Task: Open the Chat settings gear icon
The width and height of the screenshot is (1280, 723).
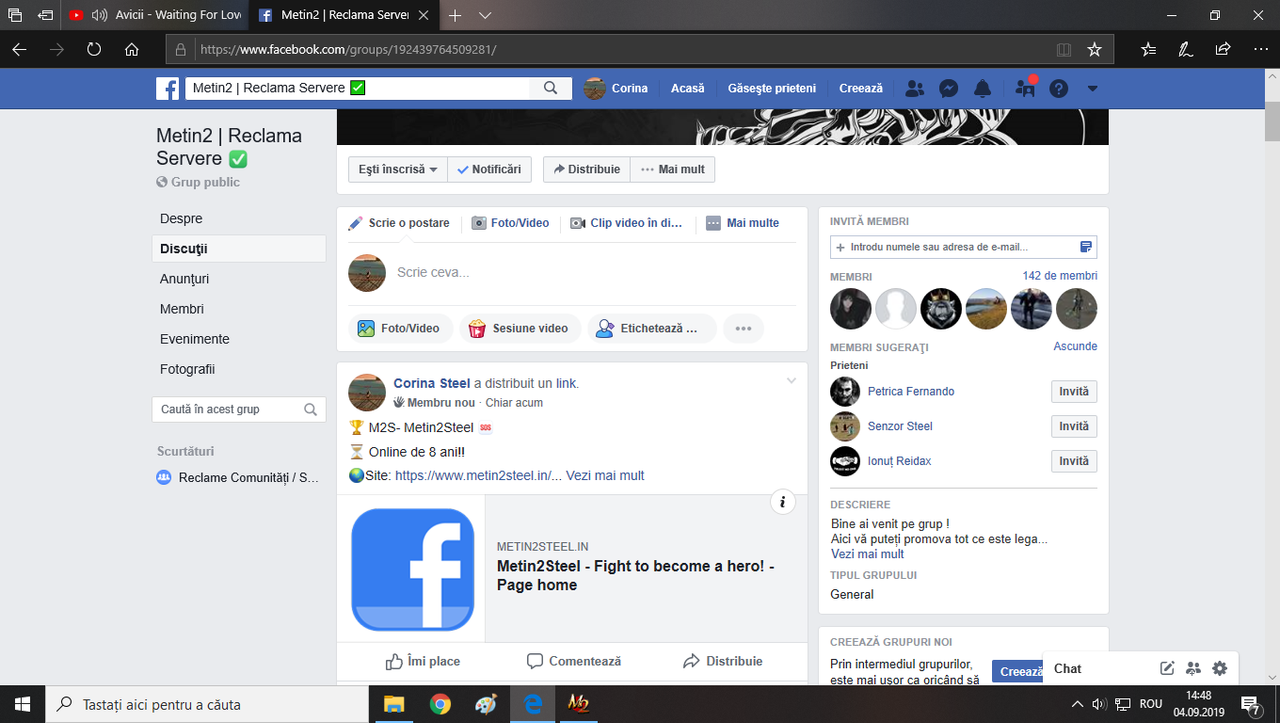Action: pyautogui.click(x=1219, y=668)
